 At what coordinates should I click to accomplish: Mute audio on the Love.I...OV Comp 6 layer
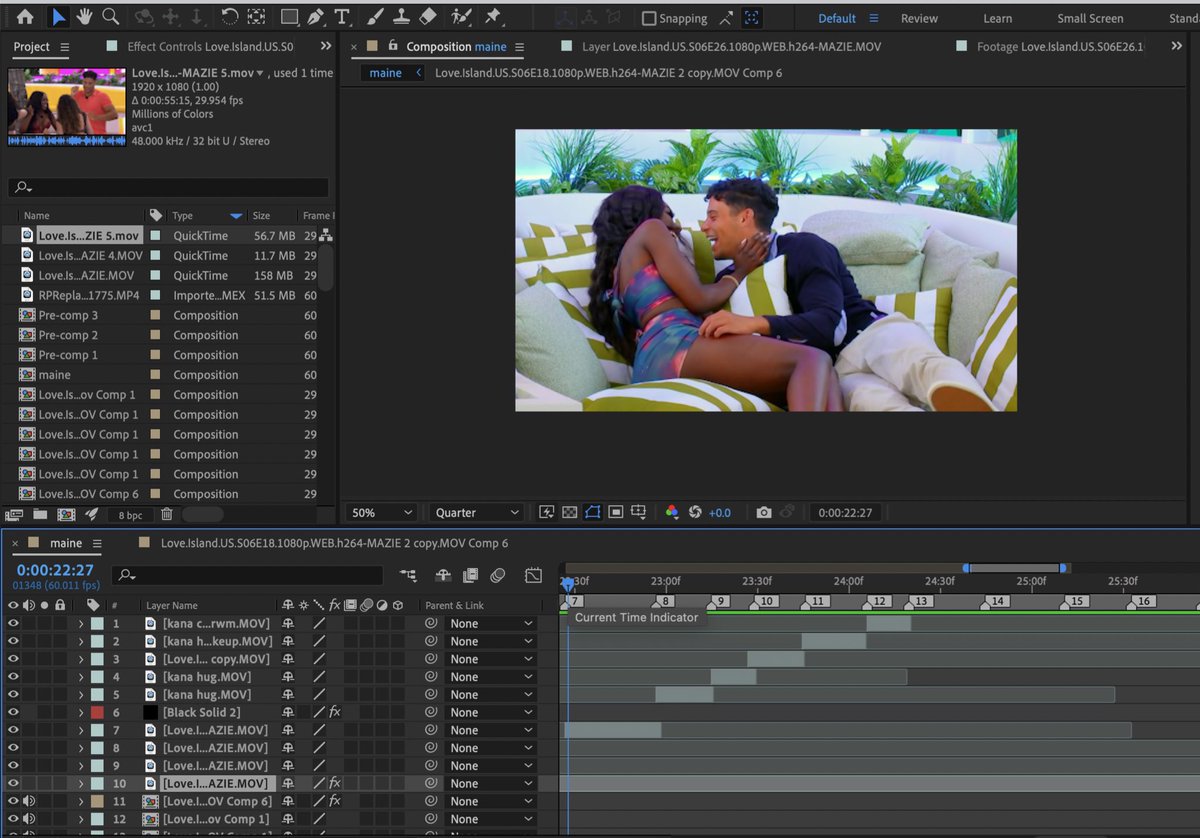coord(27,801)
